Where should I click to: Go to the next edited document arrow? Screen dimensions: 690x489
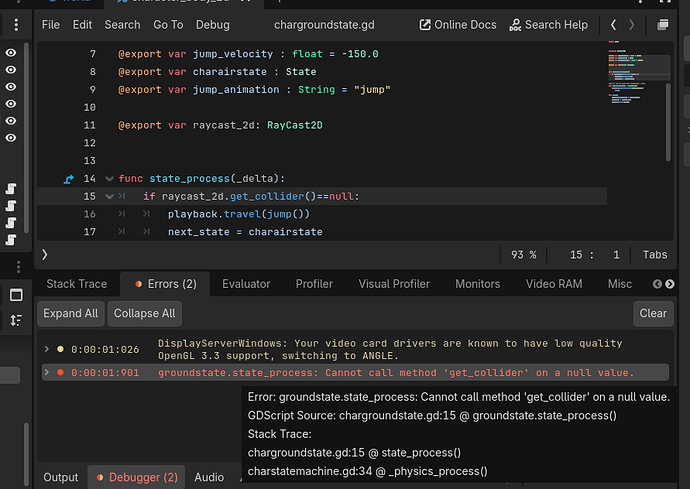[631, 25]
